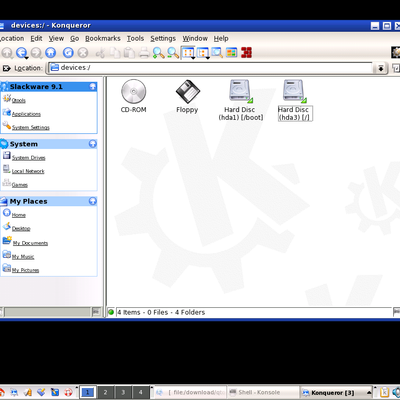Screen dimensions: 400x400
Task: Click the Forward navigation arrow
Action: pos(36,53)
